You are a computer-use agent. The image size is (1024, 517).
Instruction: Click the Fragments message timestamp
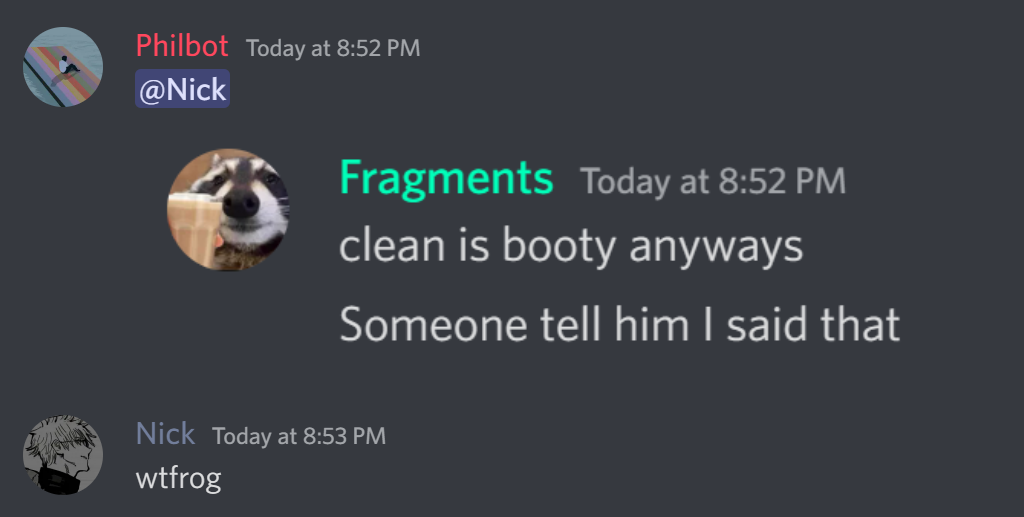(712, 181)
